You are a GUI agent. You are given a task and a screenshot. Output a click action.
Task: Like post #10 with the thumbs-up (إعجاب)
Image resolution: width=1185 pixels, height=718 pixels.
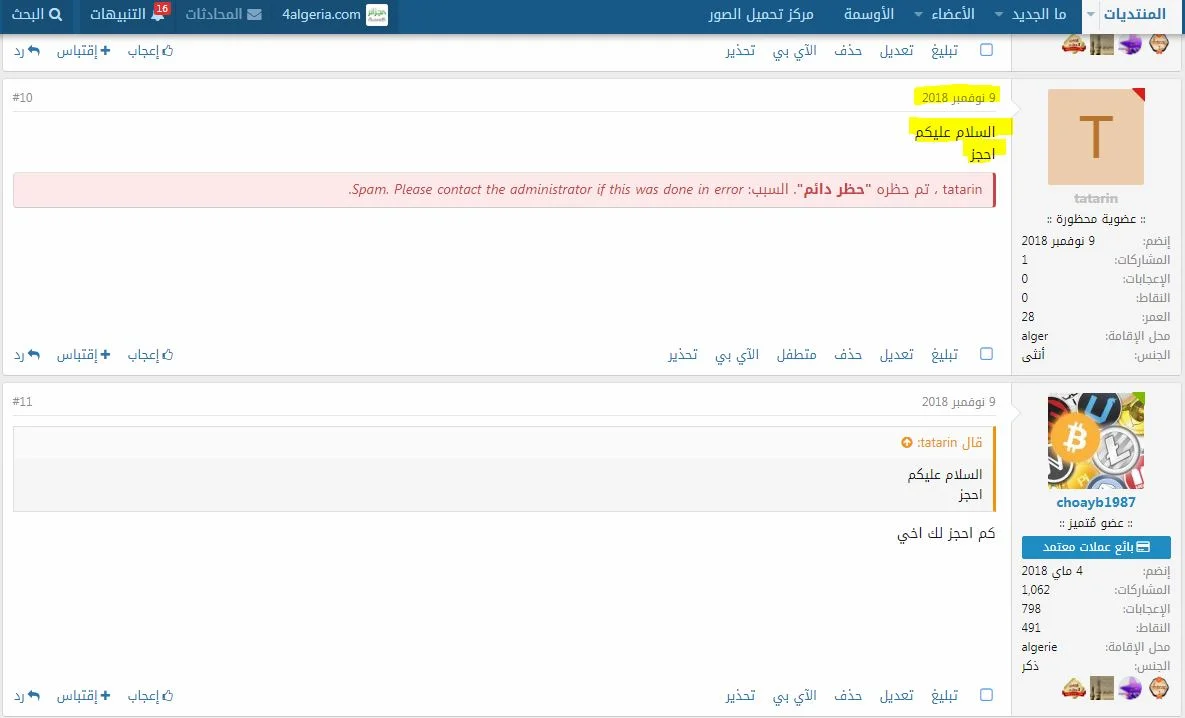click(x=167, y=354)
